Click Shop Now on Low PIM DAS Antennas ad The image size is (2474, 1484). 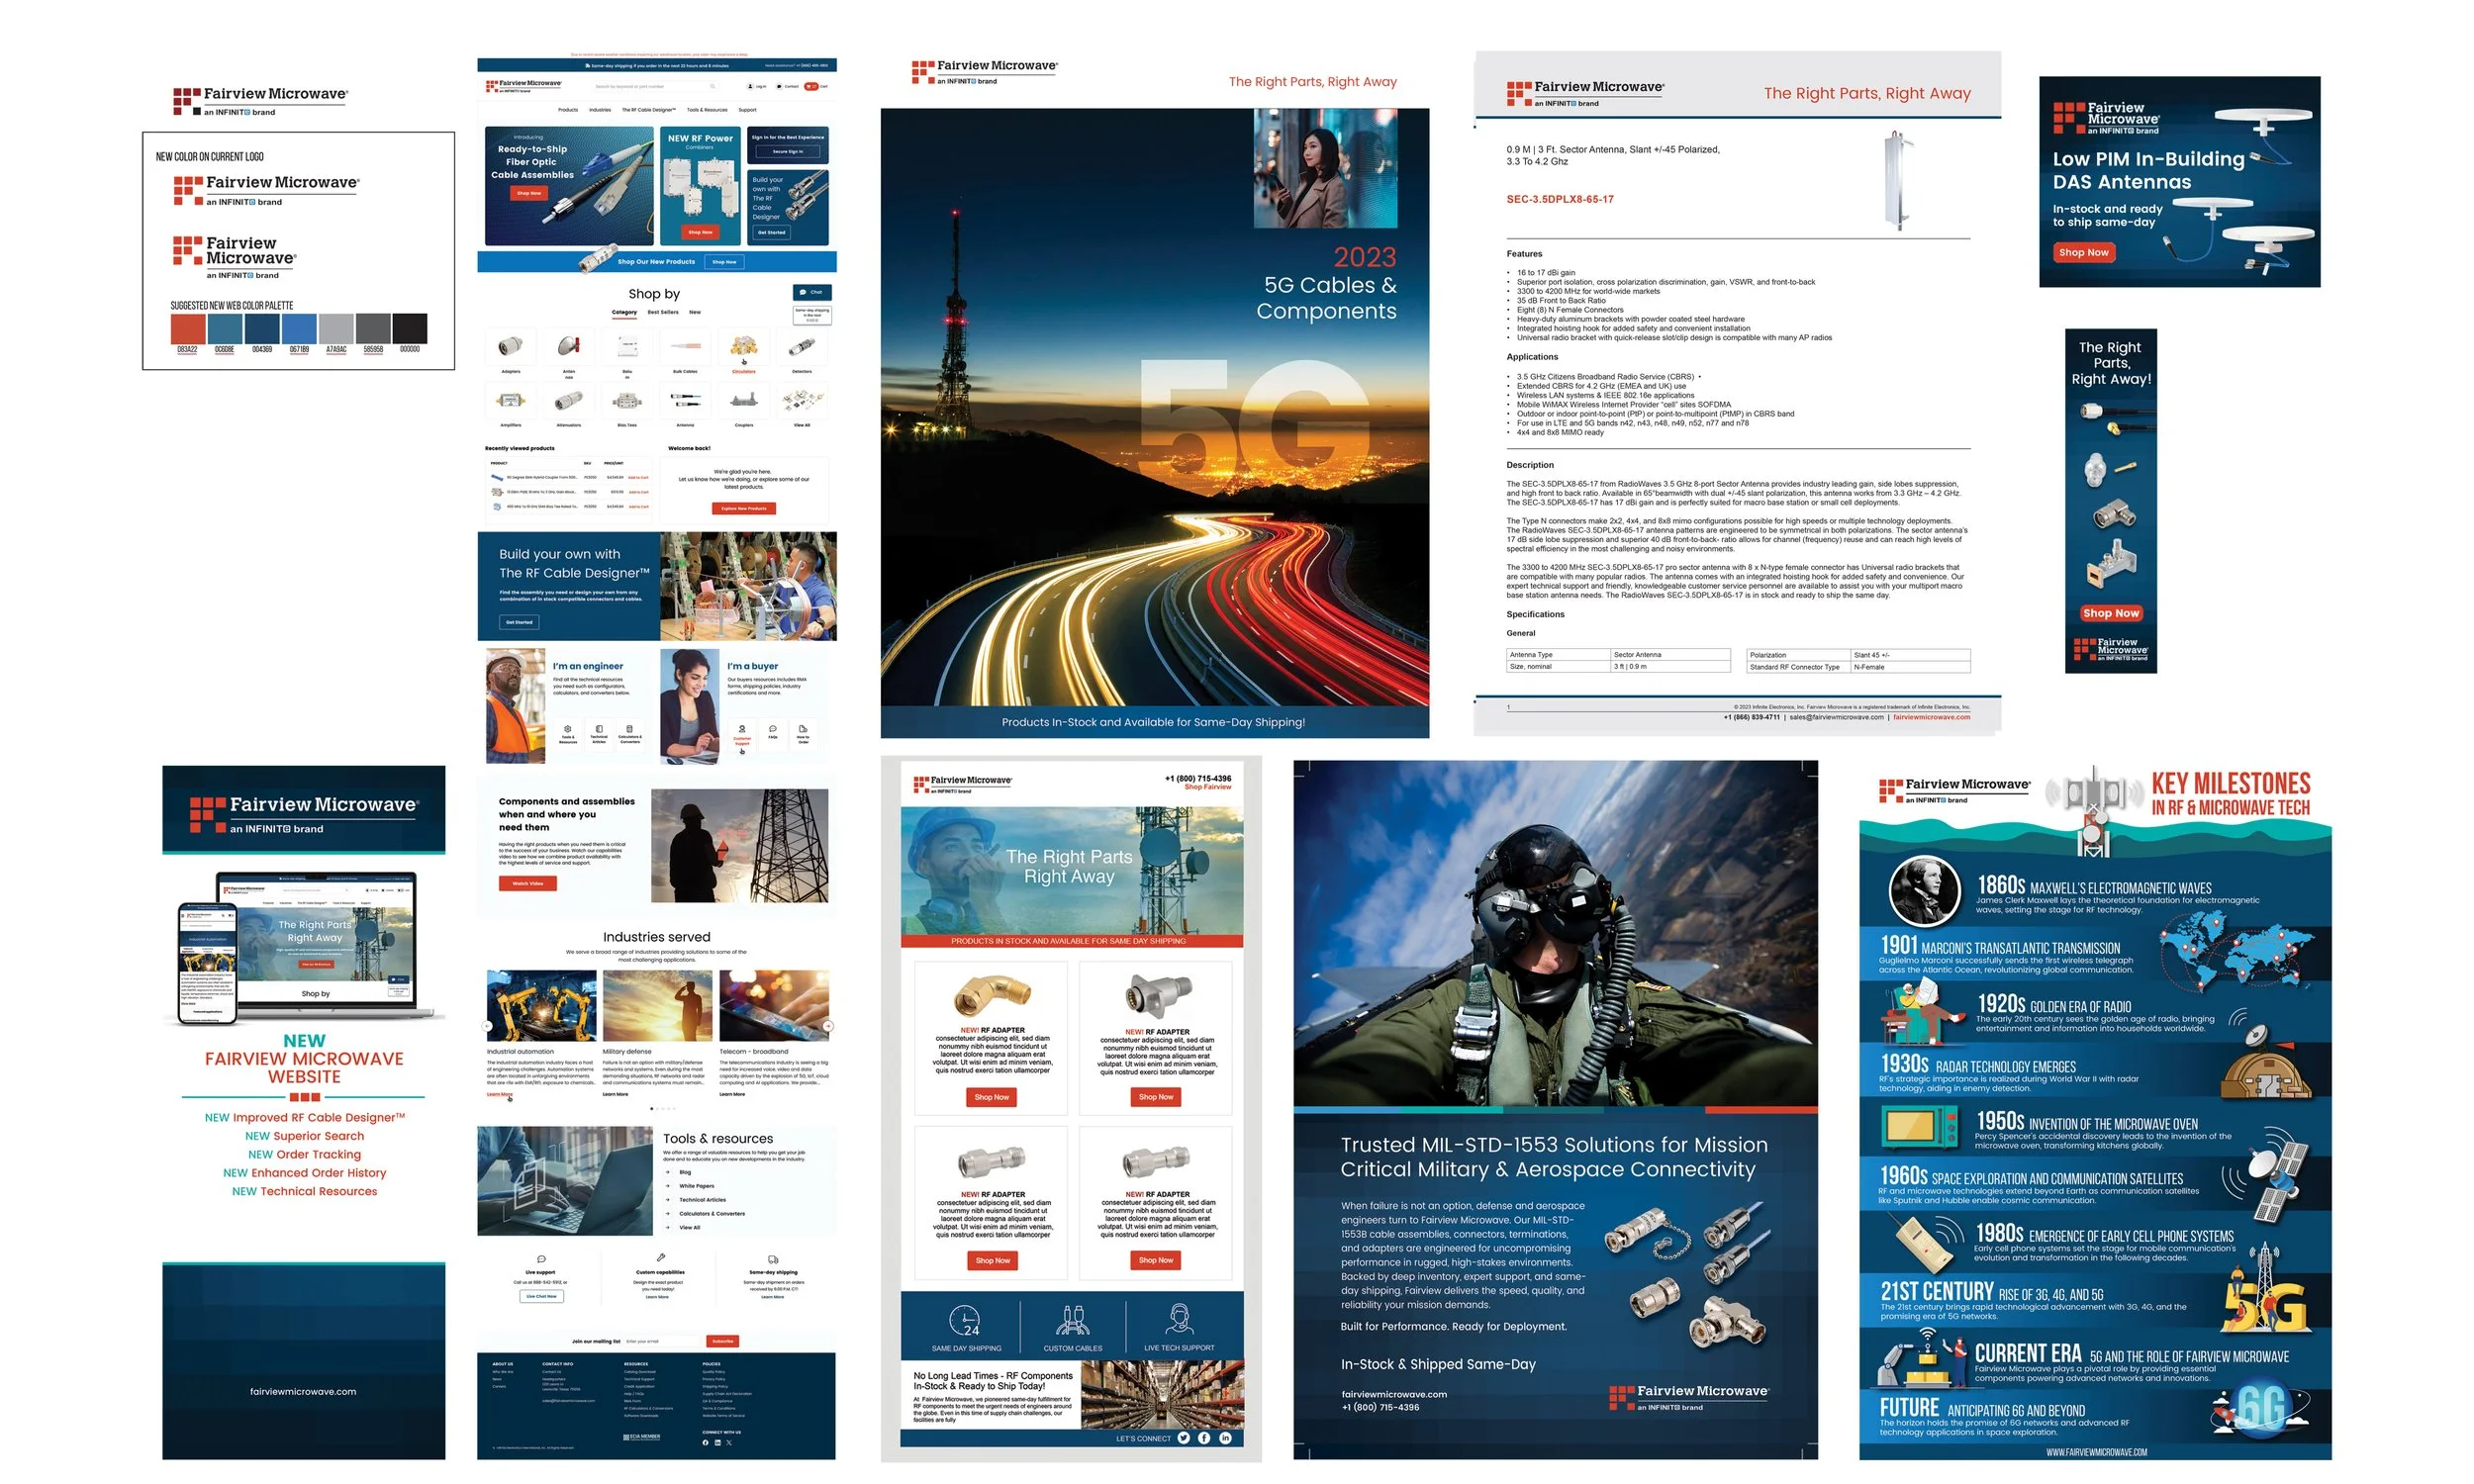tap(2083, 253)
